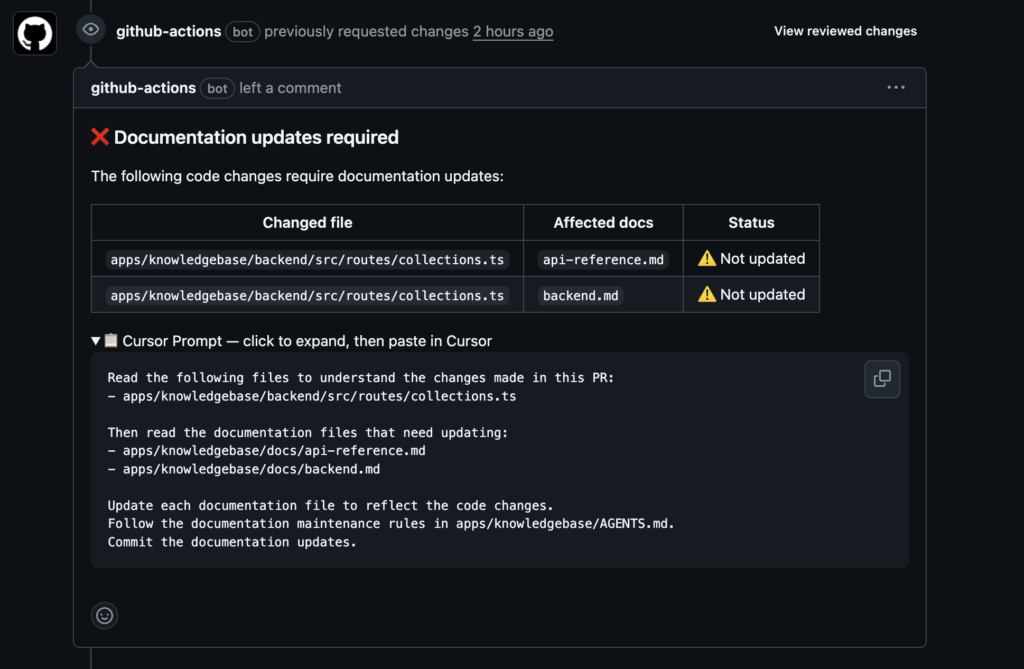
Task: Click github-actions author name in comment header
Action: (x=143, y=88)
